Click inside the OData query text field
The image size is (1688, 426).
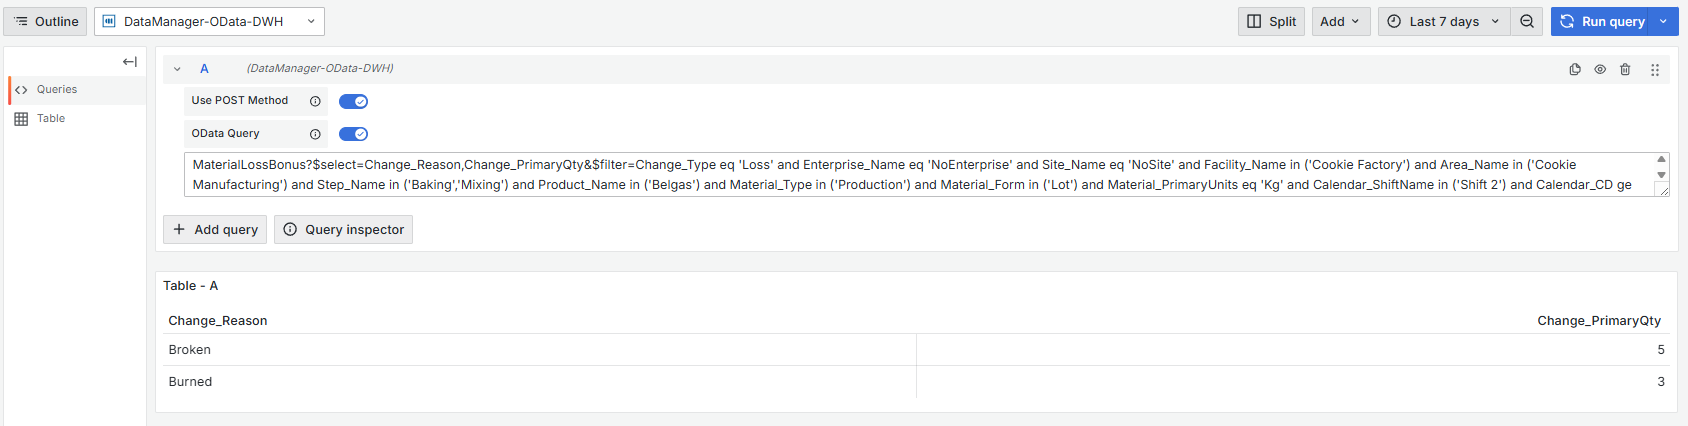pyautogui.click(x=900, y=175)
